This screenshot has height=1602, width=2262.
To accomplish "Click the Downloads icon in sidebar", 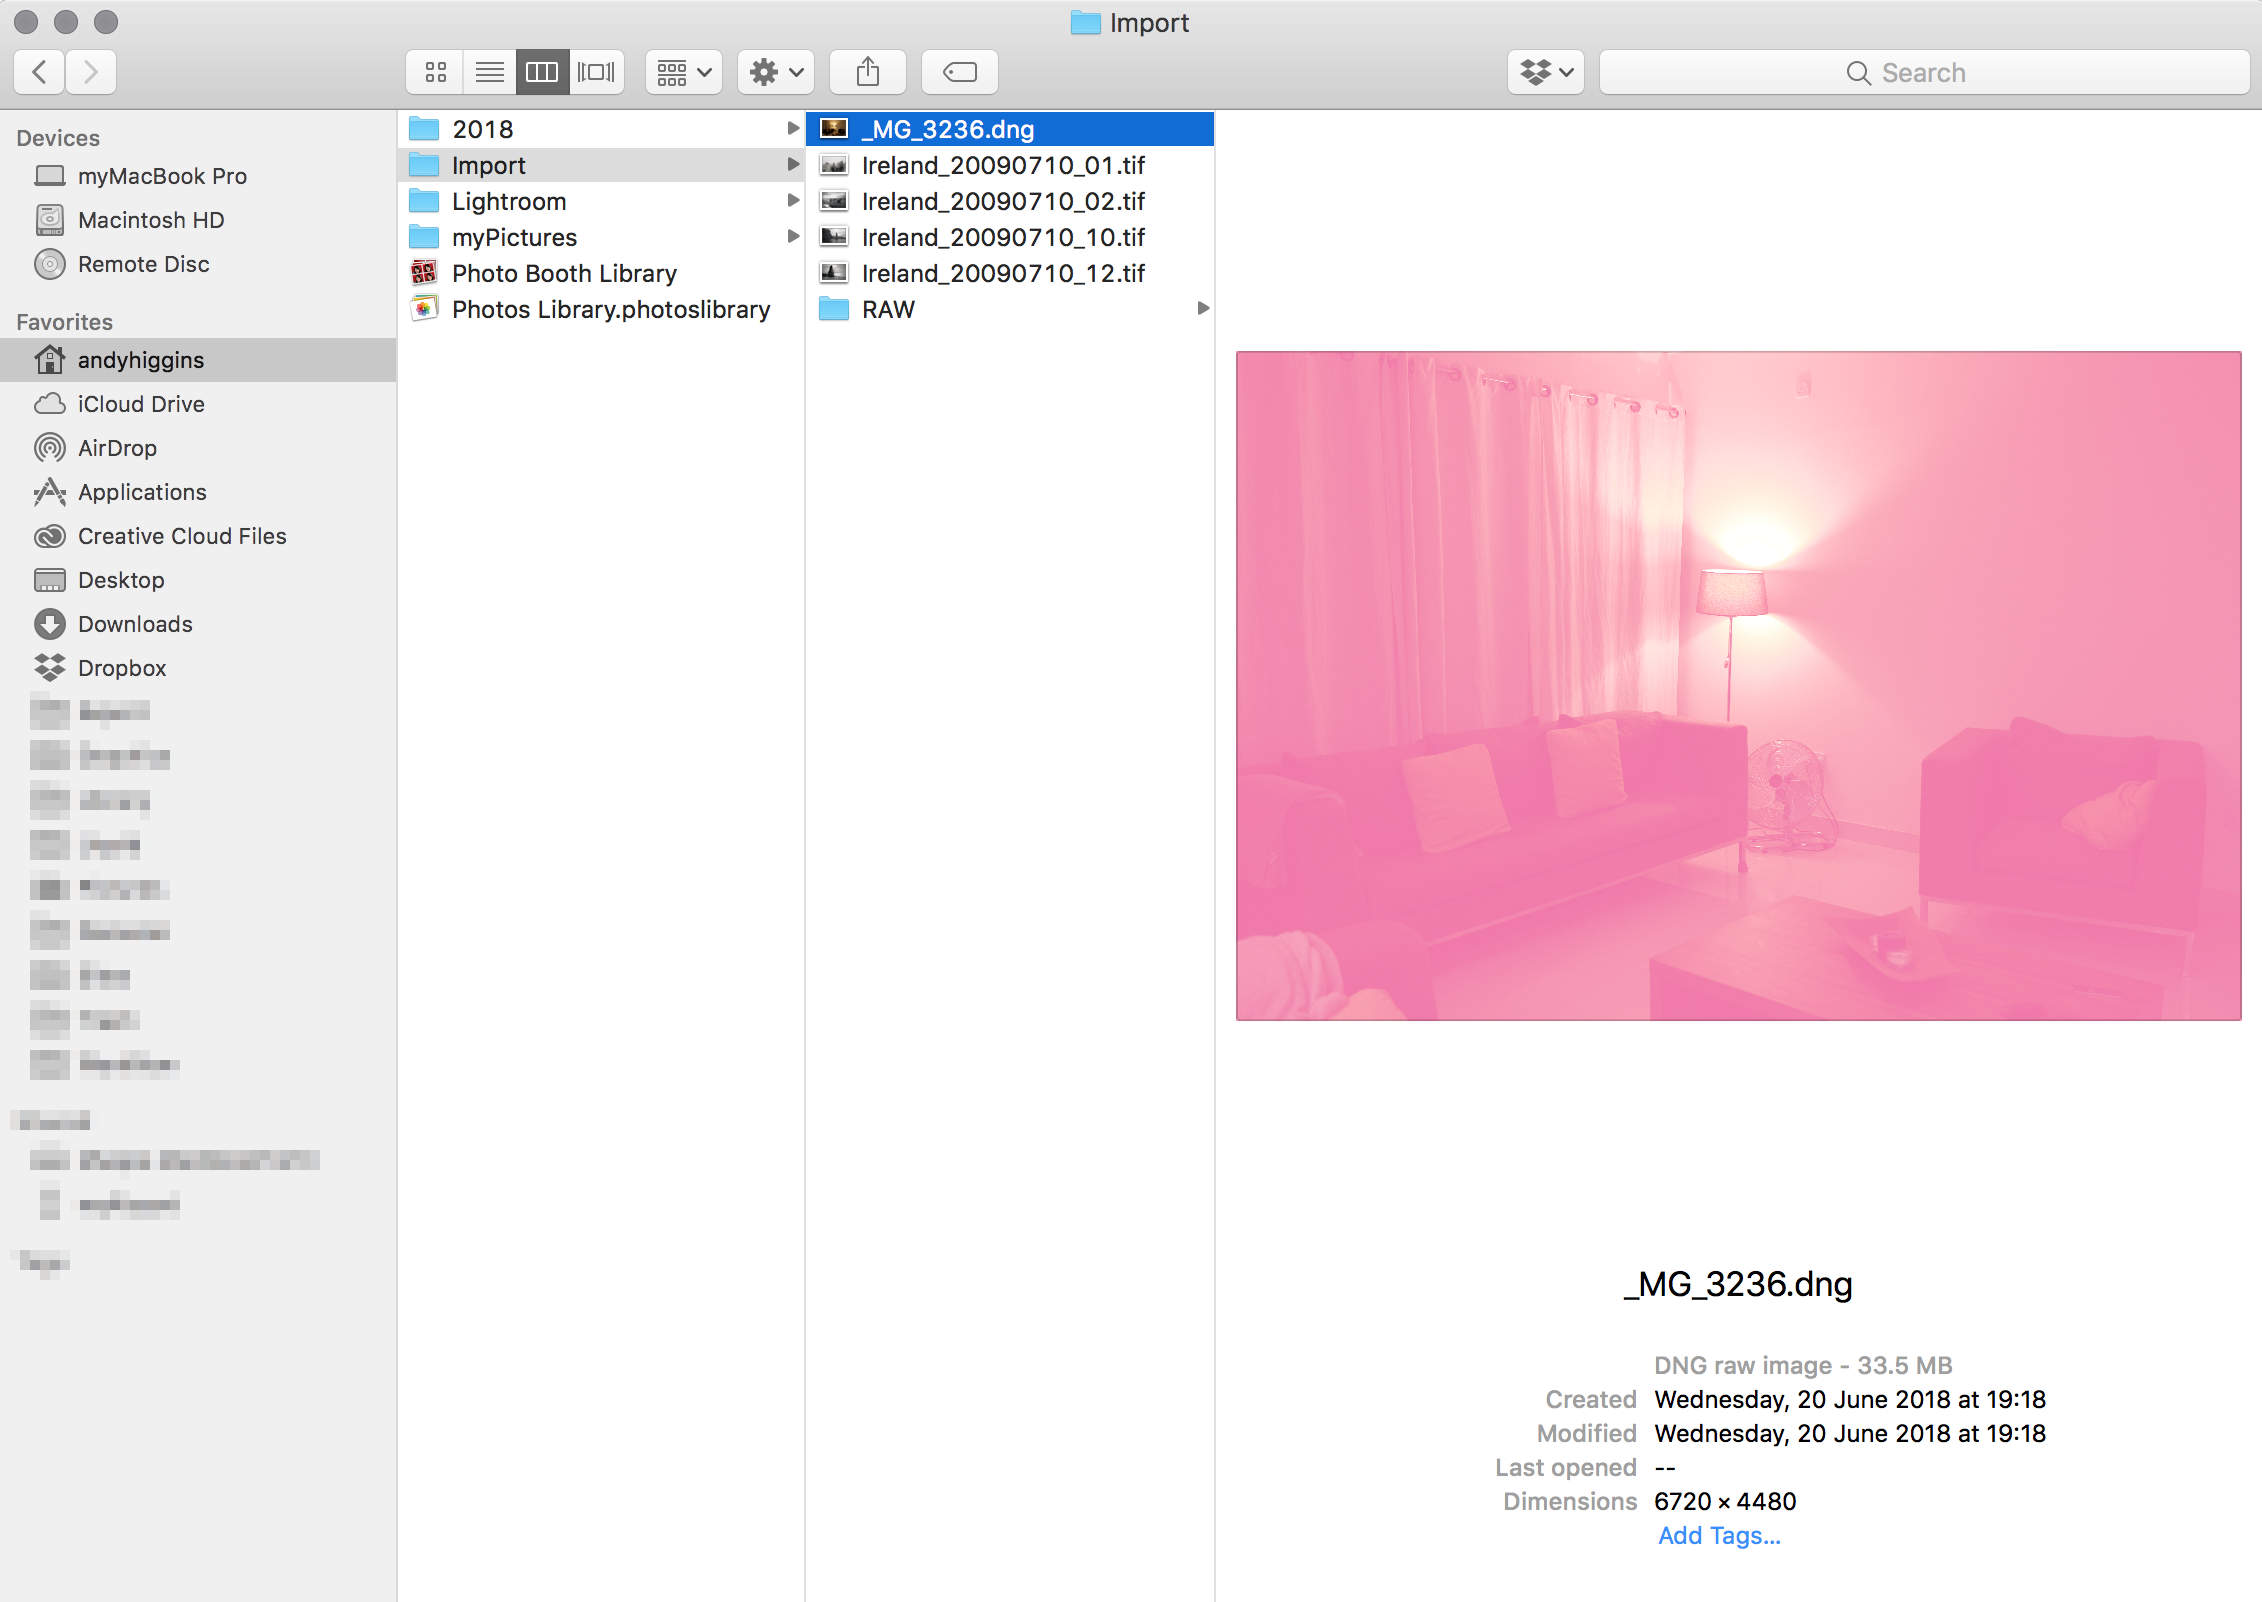I will pos(50,624).
